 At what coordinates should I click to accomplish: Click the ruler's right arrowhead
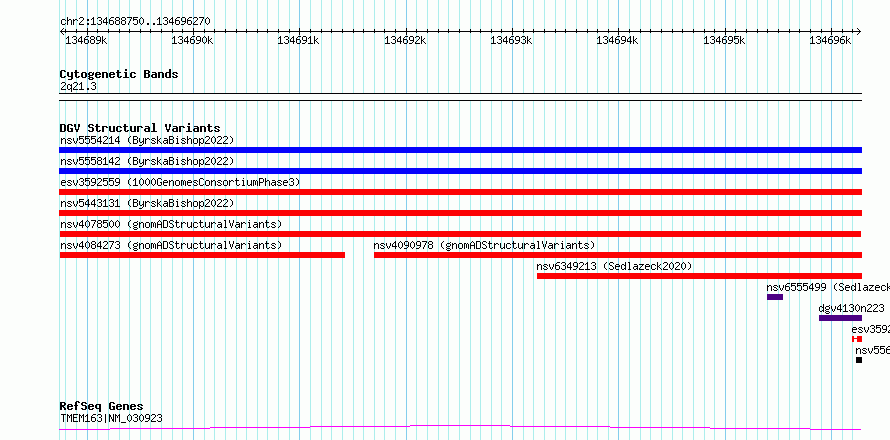click(x=859, y=32)
